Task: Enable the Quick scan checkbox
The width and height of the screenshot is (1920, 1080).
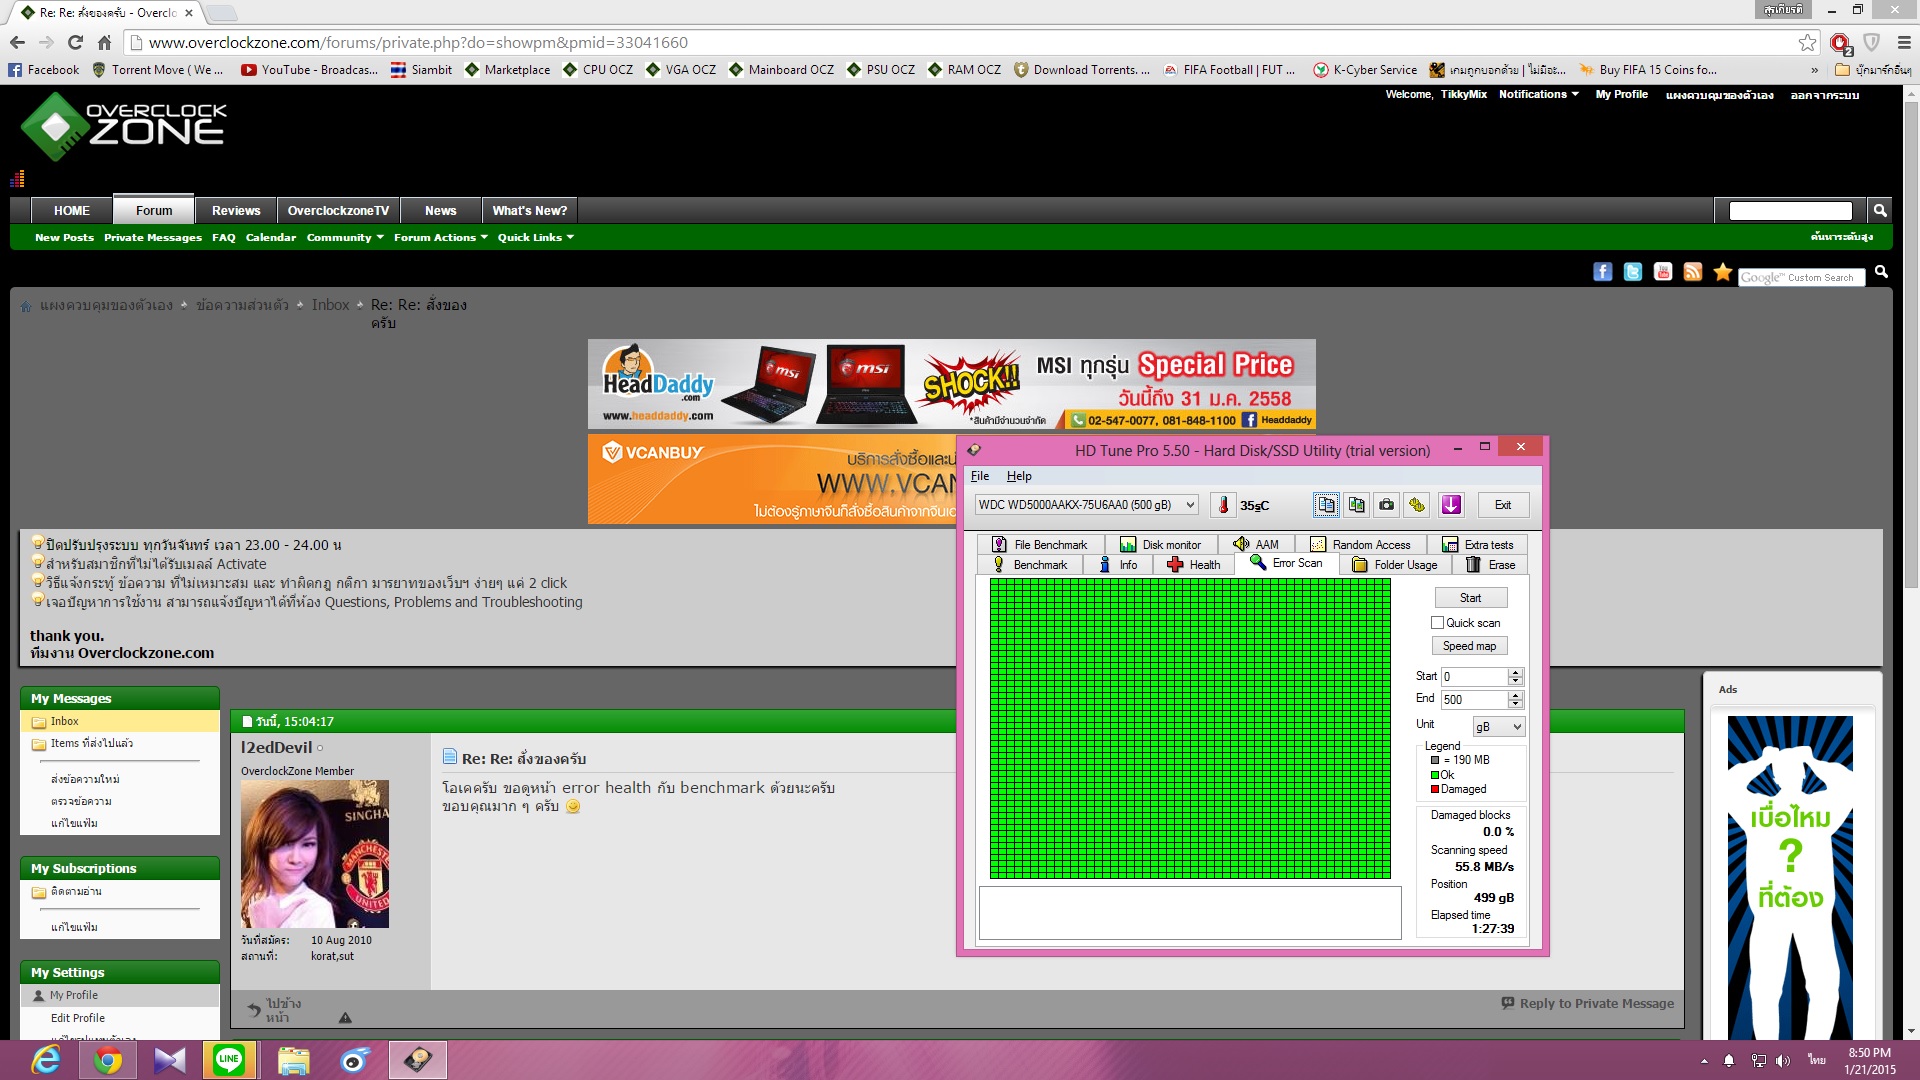Action: (x=1437, y=623)
